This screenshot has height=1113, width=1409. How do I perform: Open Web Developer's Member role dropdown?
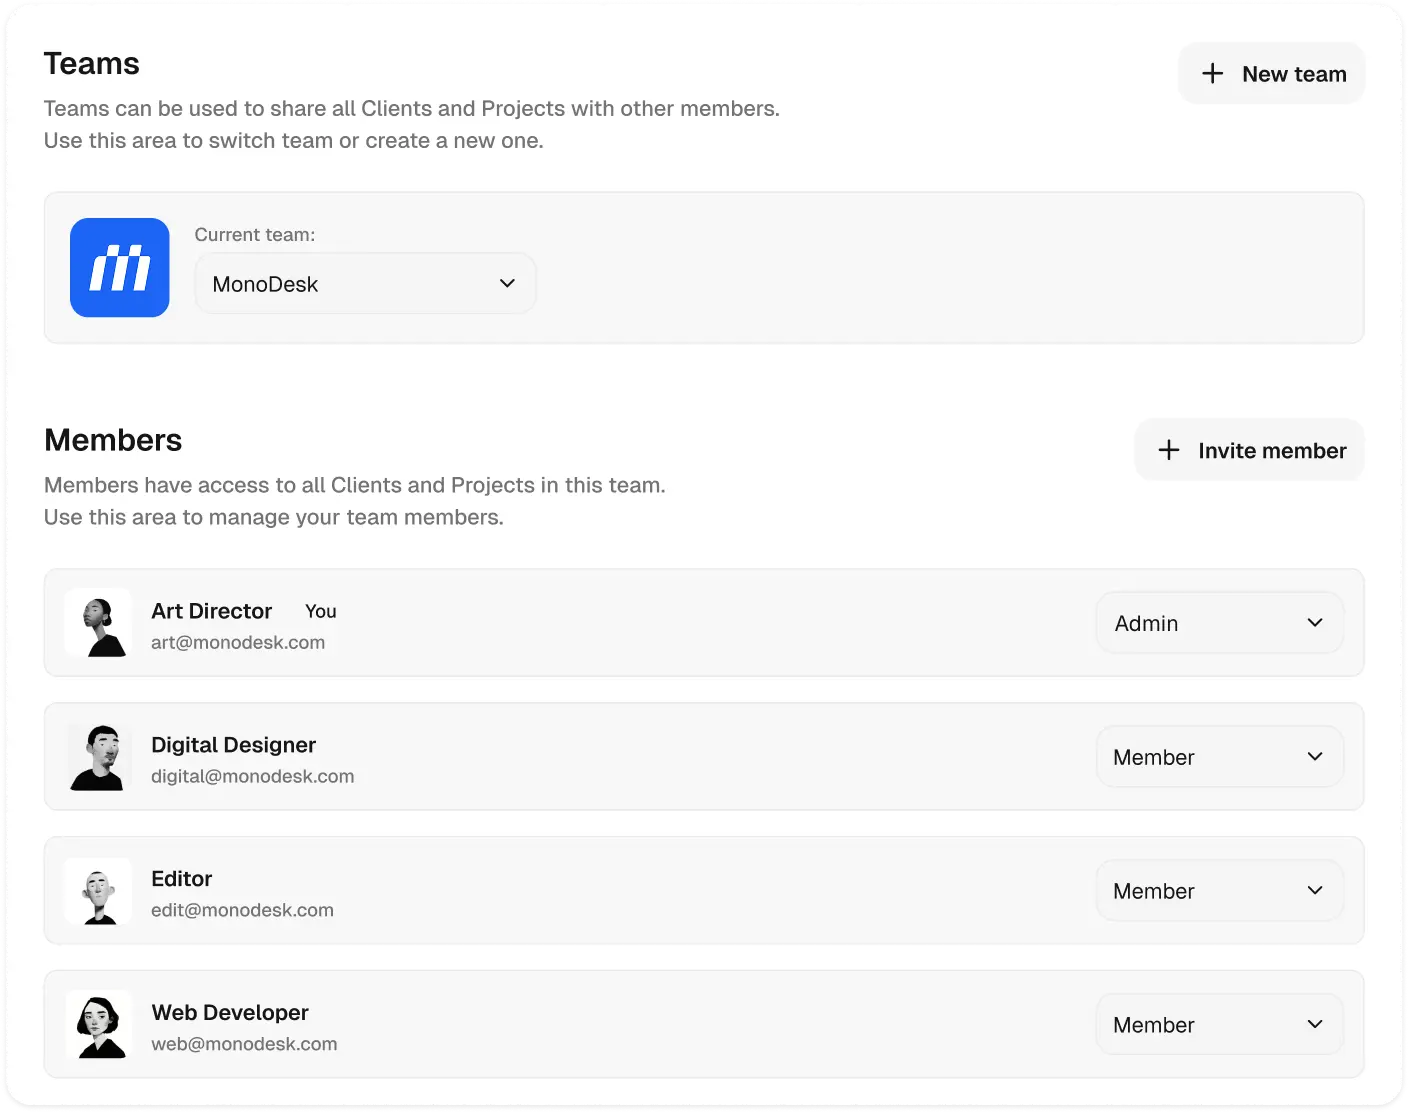tap(1219, 1025)
